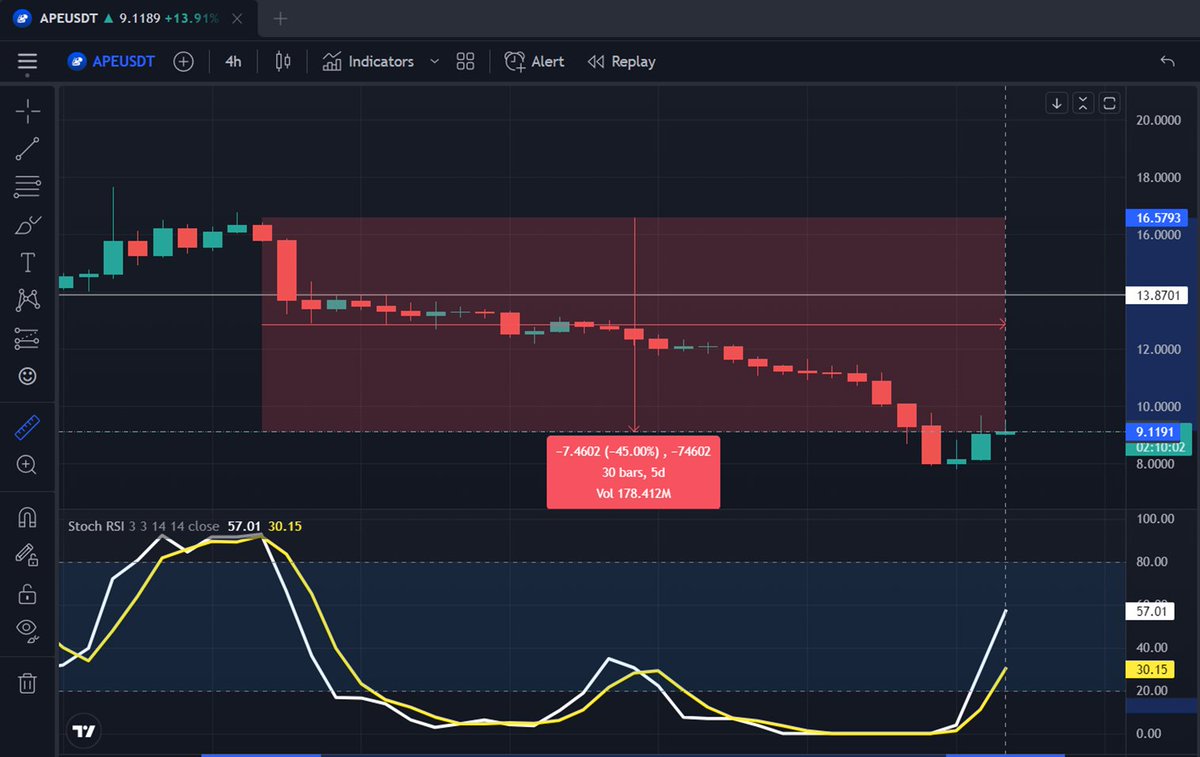Viewport: 1200px width, 757px height.
Task: Click the APEUSDT symbol search button
Action: (111, 61)
